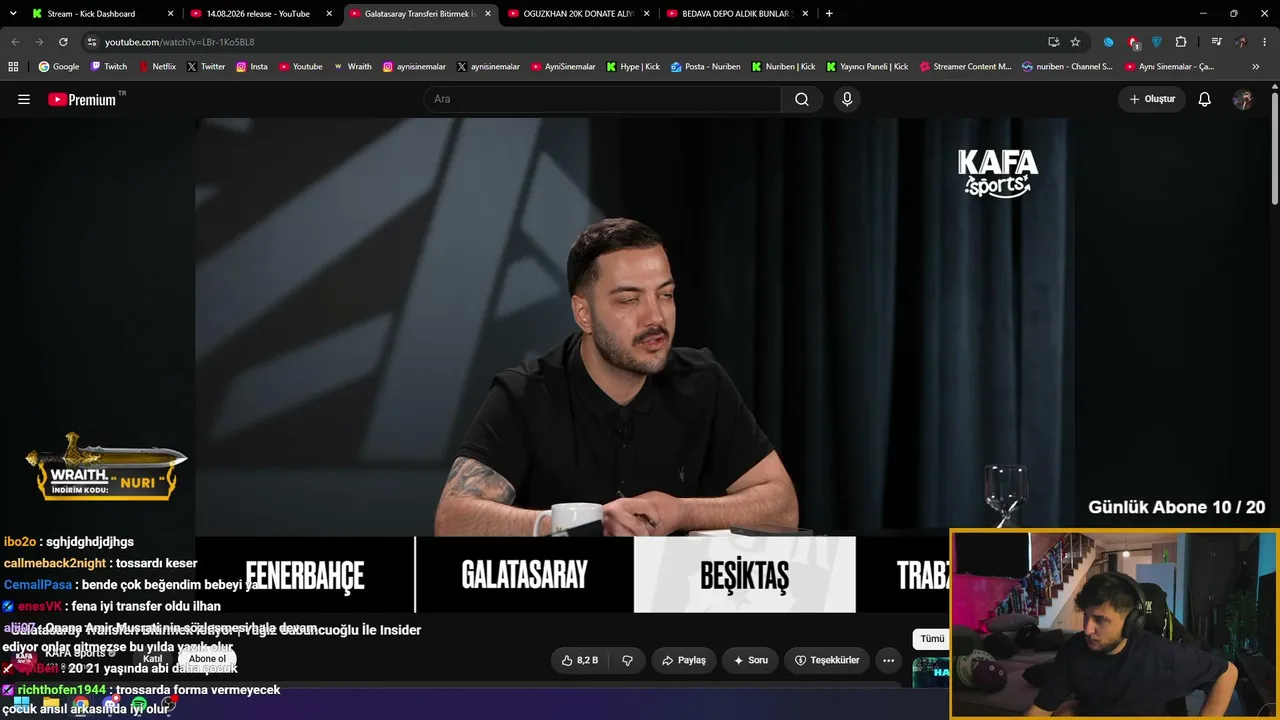Click the install app icon in address bar
Image resolution: width=1280 pixels, height=720 pixels.
point(1053,42)
